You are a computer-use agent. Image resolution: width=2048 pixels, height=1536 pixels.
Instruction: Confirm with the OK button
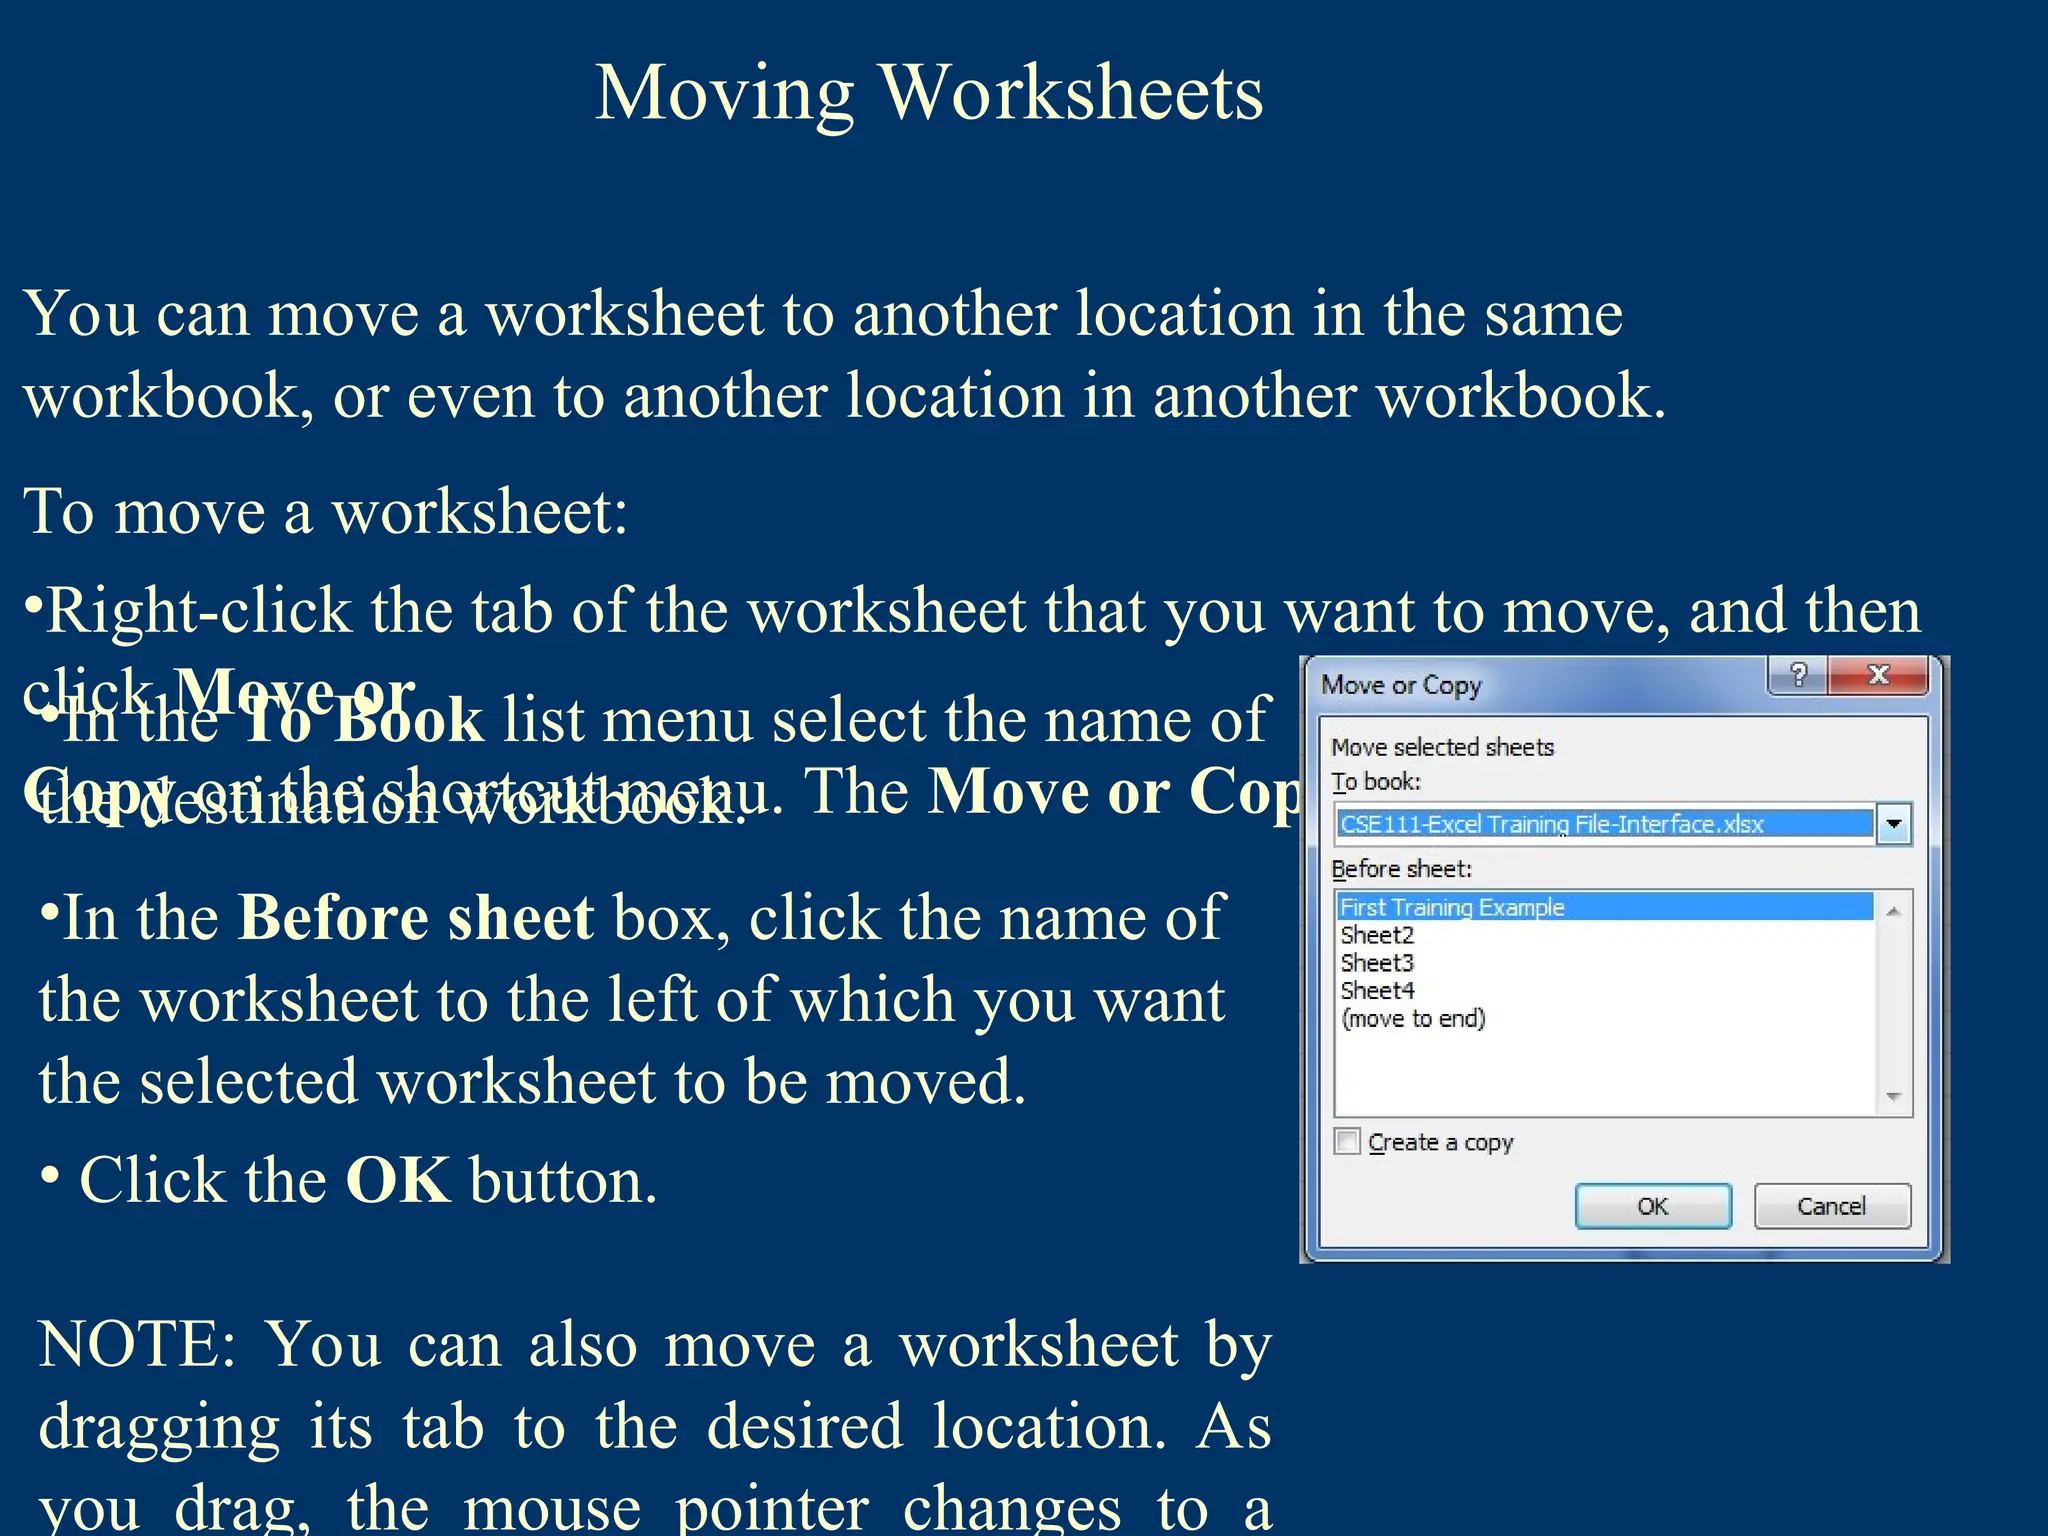1653,1206
